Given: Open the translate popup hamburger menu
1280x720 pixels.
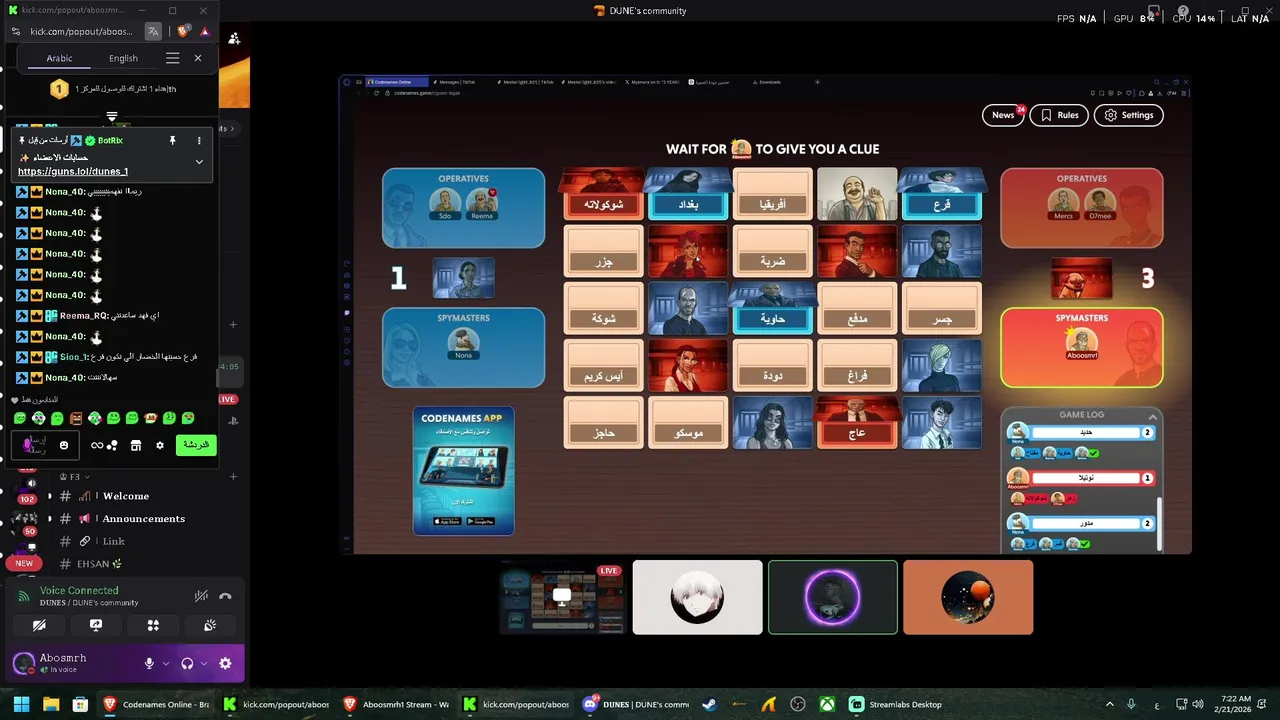Looking at the screenshot, I should tap(172, 58).
